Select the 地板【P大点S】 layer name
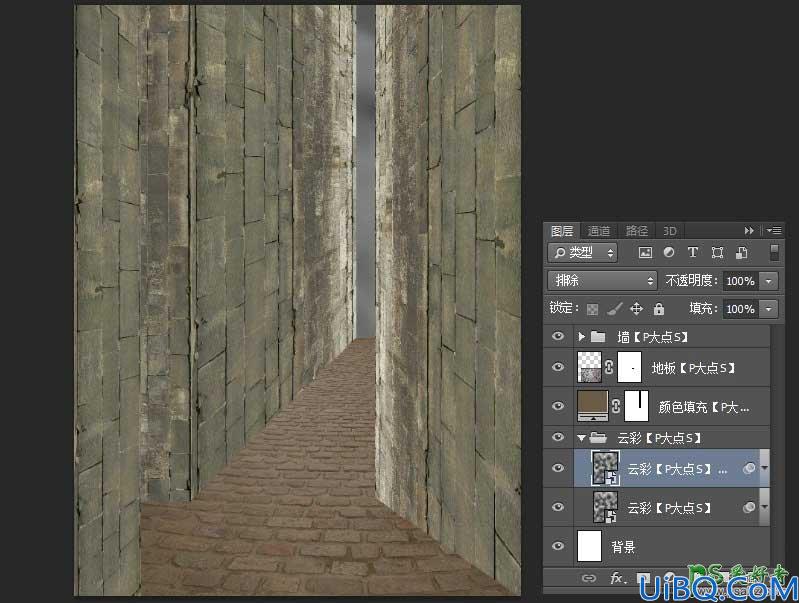 point(694,368)
